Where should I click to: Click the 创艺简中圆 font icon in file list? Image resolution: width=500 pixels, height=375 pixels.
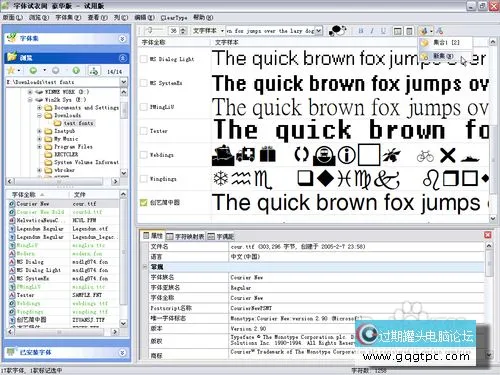click(x=12, y=320)
